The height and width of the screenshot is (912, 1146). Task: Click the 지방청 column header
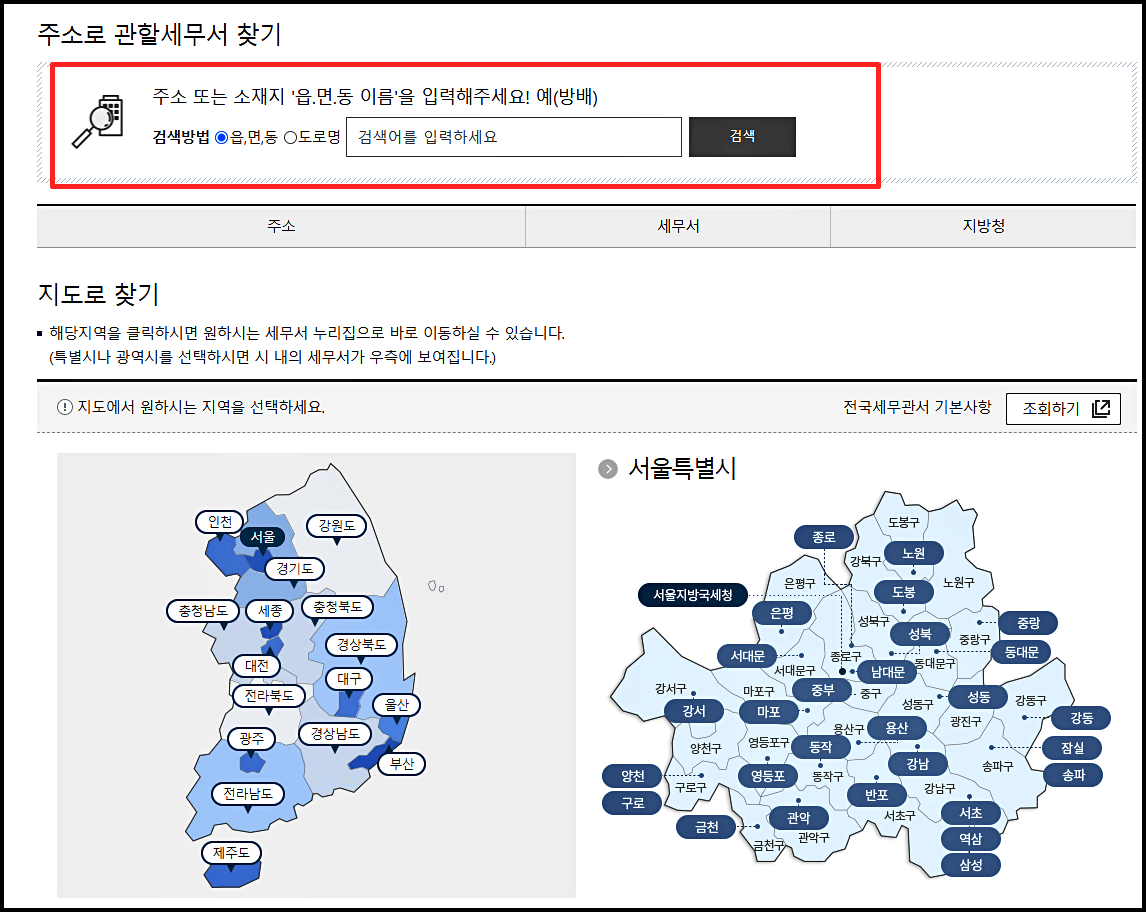(984, 227)
